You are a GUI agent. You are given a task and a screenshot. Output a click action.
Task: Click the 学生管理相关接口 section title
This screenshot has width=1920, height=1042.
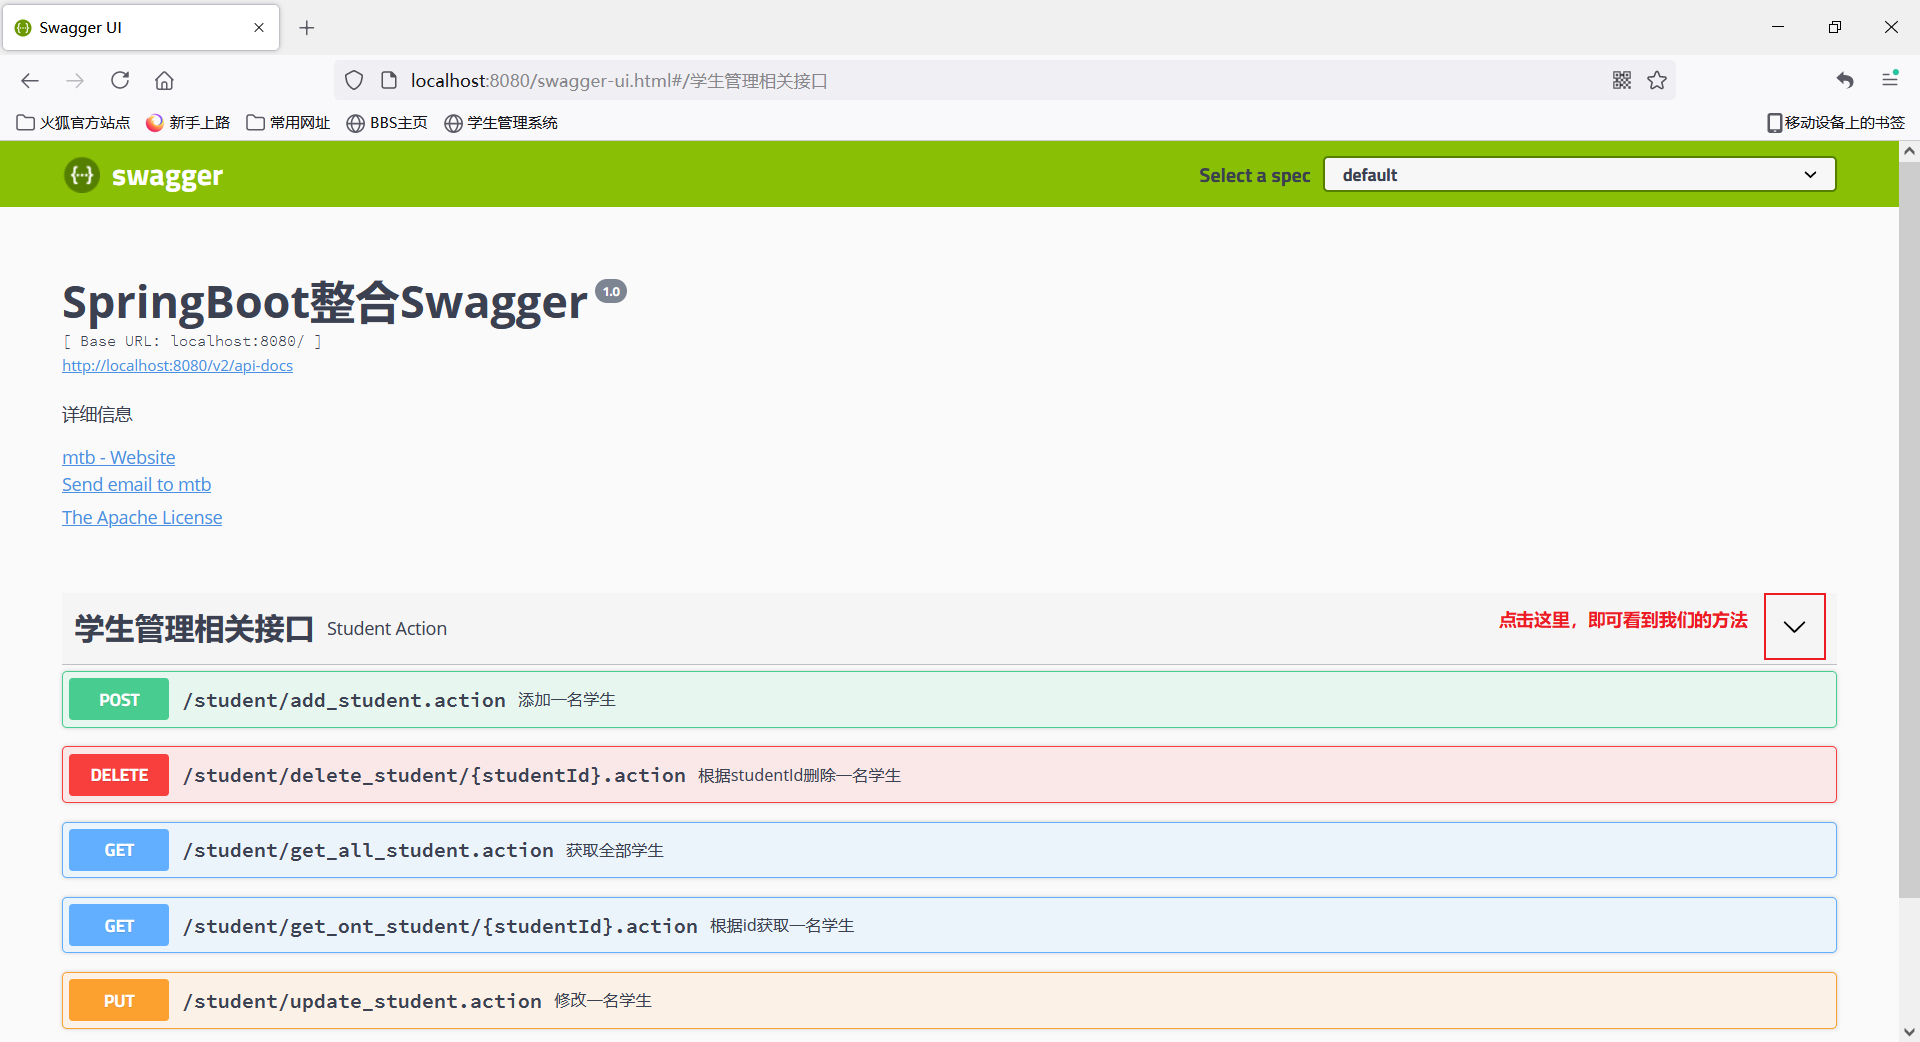[194, 628]
